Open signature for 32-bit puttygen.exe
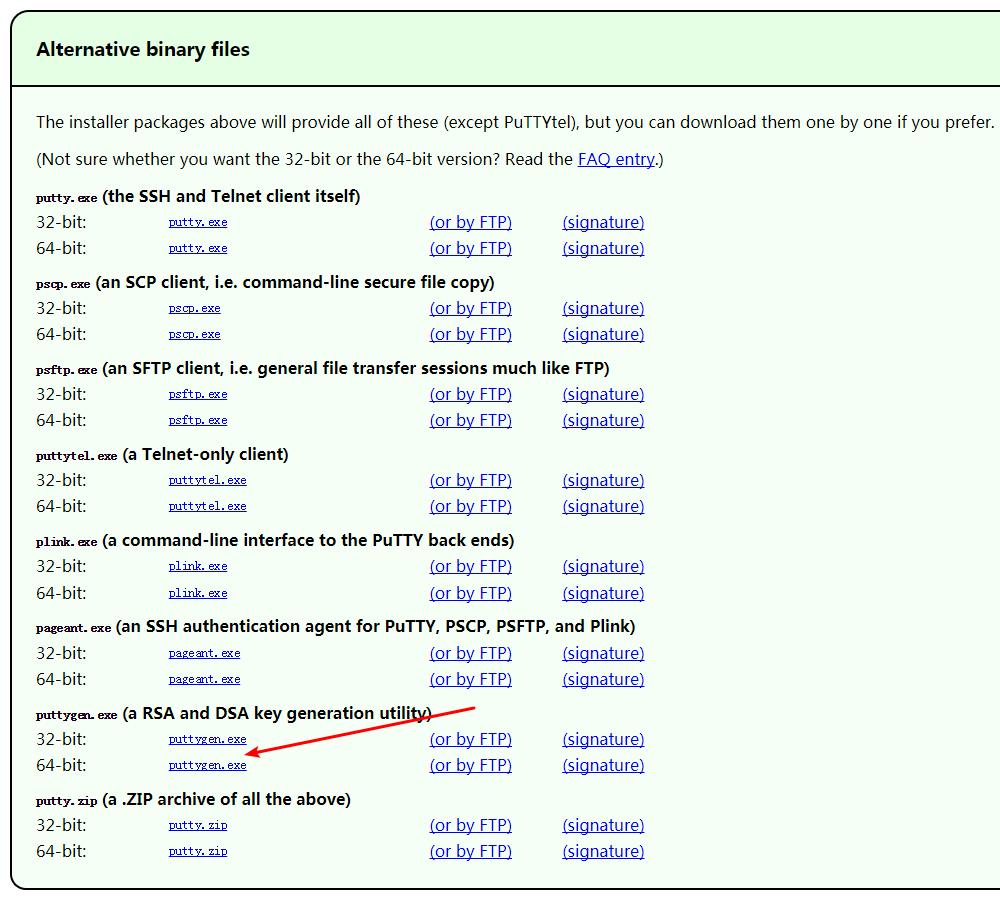The width and height of the screenshot is (1000, 900). coord(603,740)
